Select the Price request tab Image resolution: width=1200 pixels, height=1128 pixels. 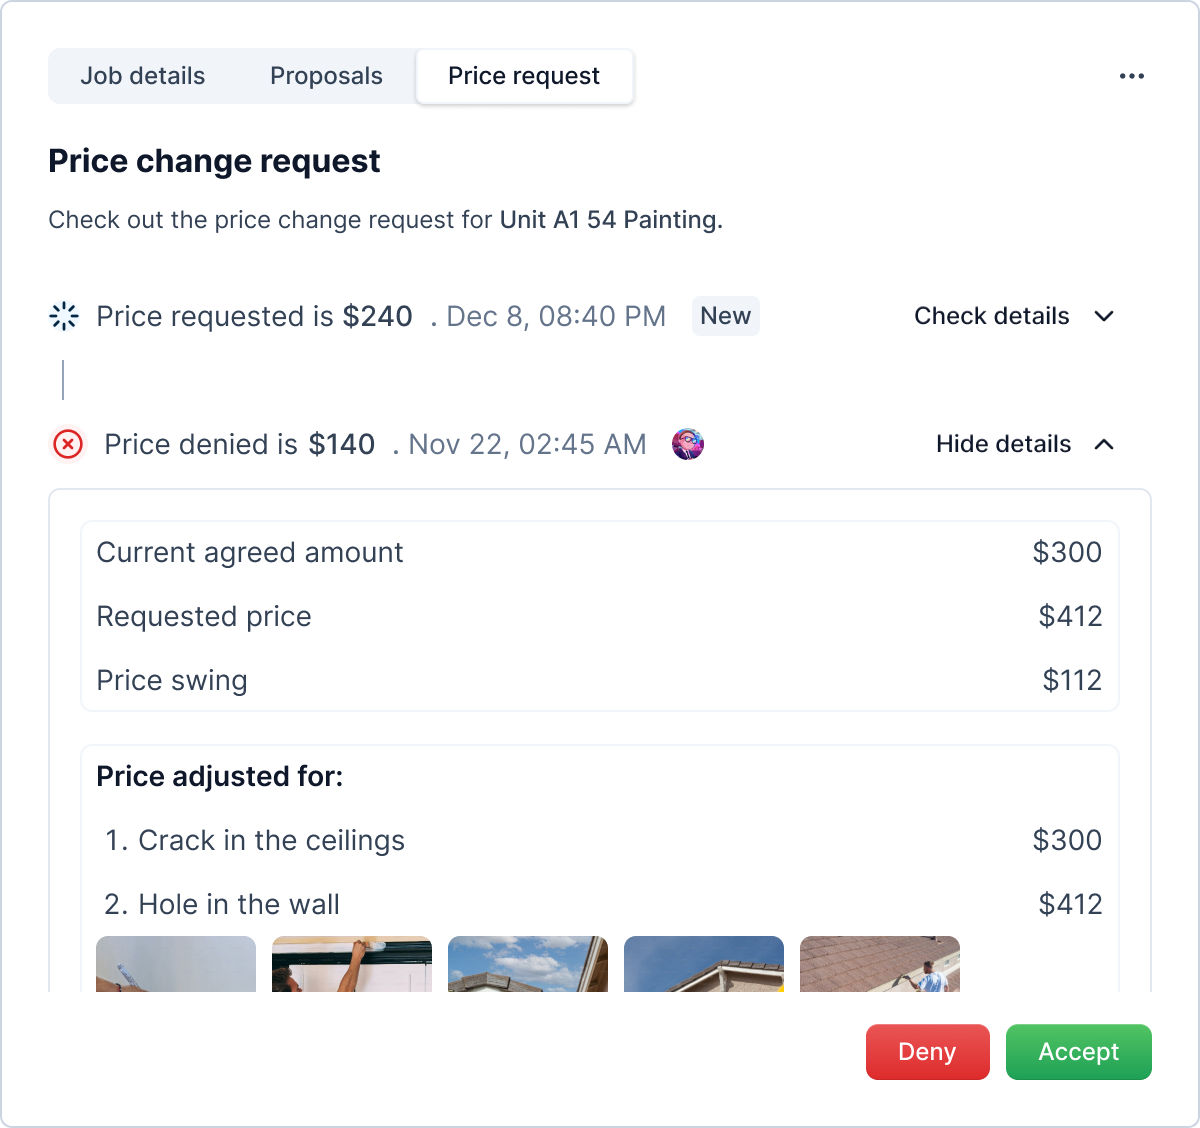pos(524,76)
